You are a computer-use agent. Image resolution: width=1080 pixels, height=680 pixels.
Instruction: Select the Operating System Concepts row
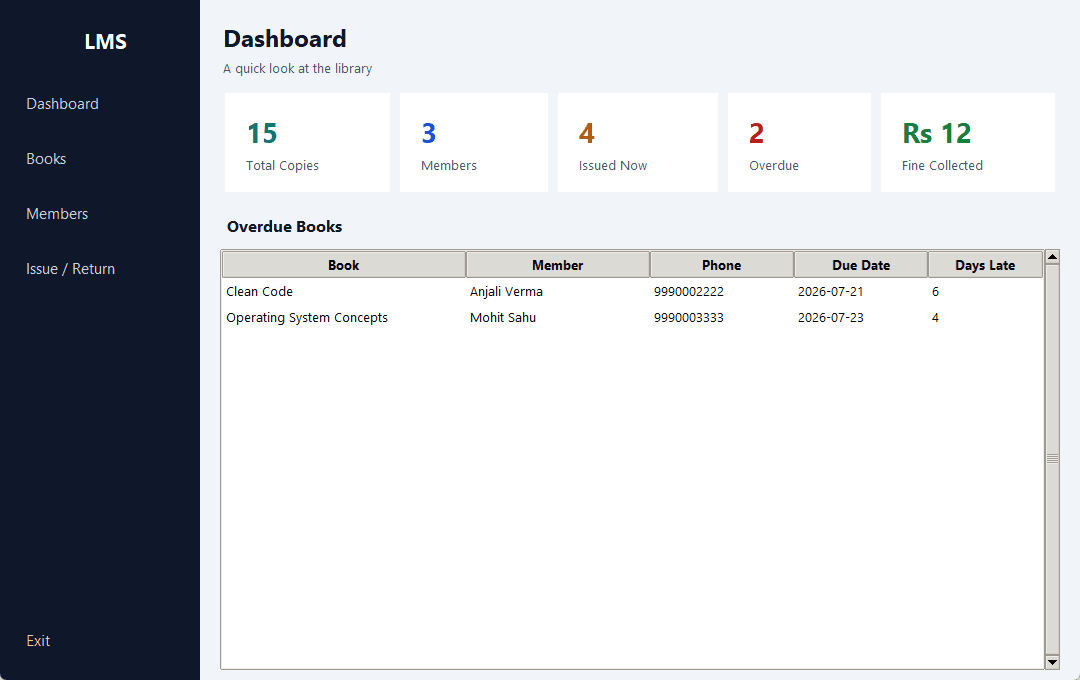pyautogui.click(x=632, y=318)
